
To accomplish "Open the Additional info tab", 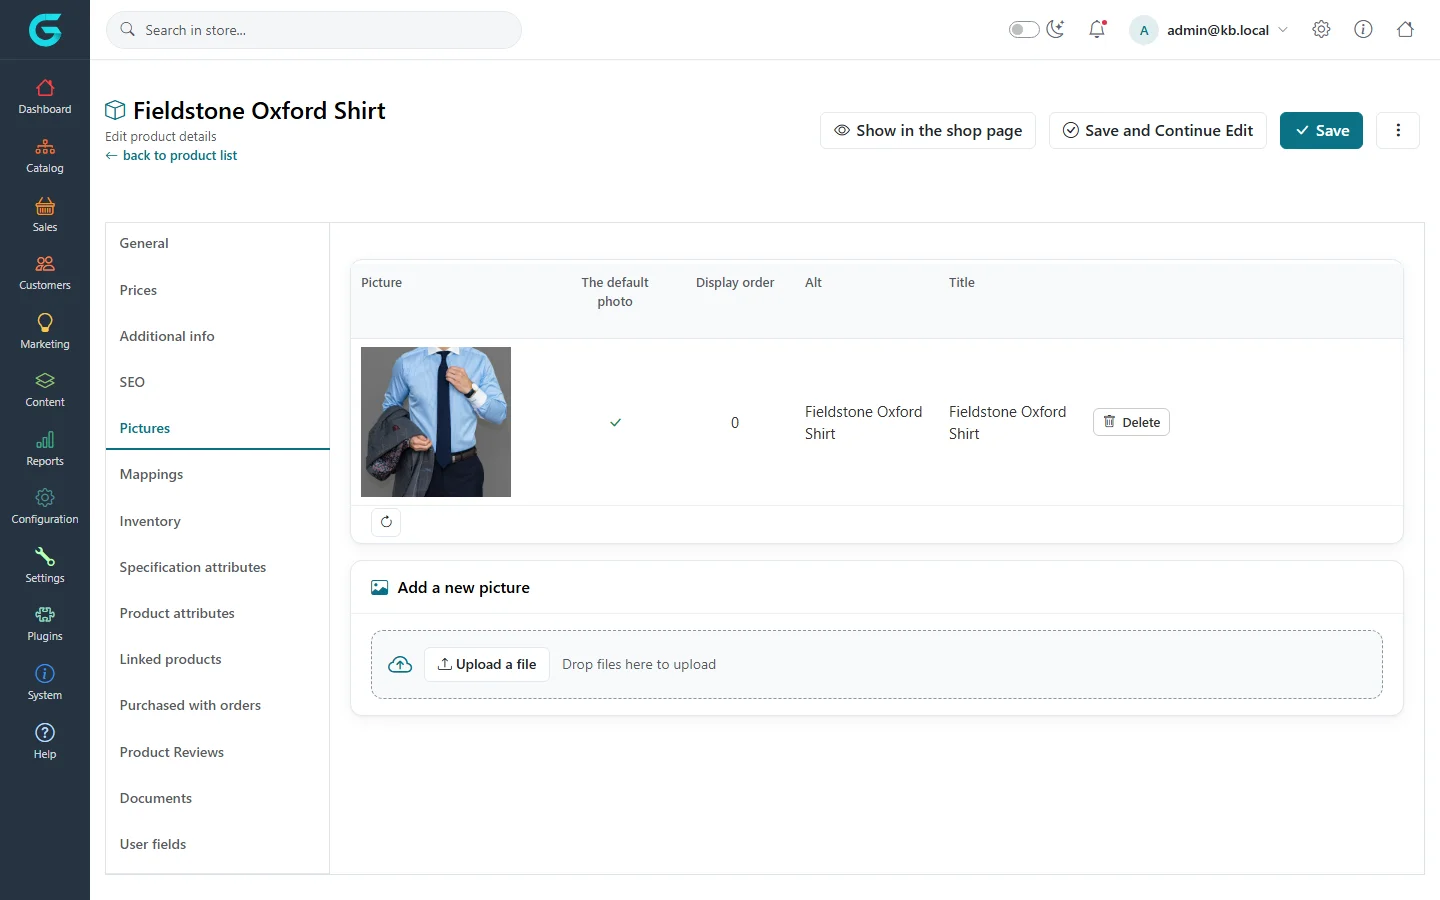I will point(218,336).
